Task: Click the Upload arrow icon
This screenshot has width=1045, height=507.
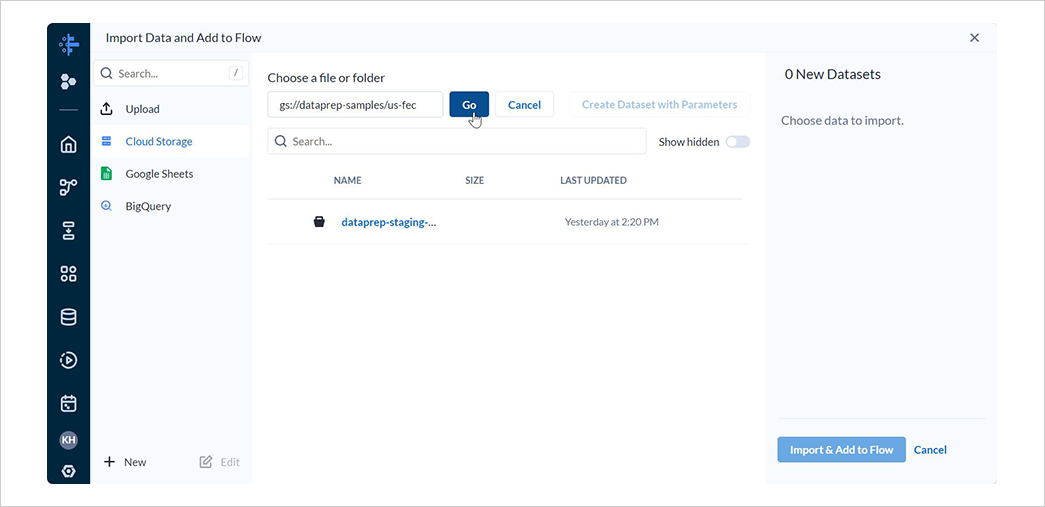Action: point(106,109)
